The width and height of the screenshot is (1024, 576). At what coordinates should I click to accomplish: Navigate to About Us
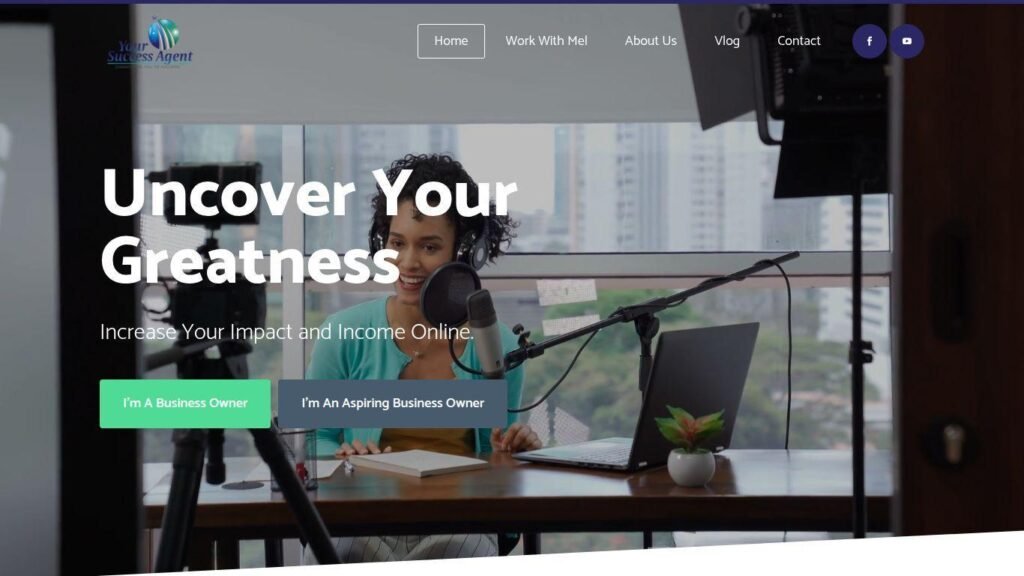point(650,40)
